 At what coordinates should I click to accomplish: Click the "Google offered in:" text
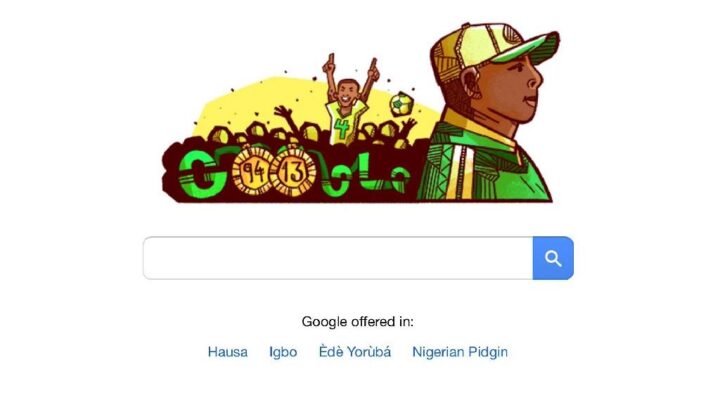357,321
